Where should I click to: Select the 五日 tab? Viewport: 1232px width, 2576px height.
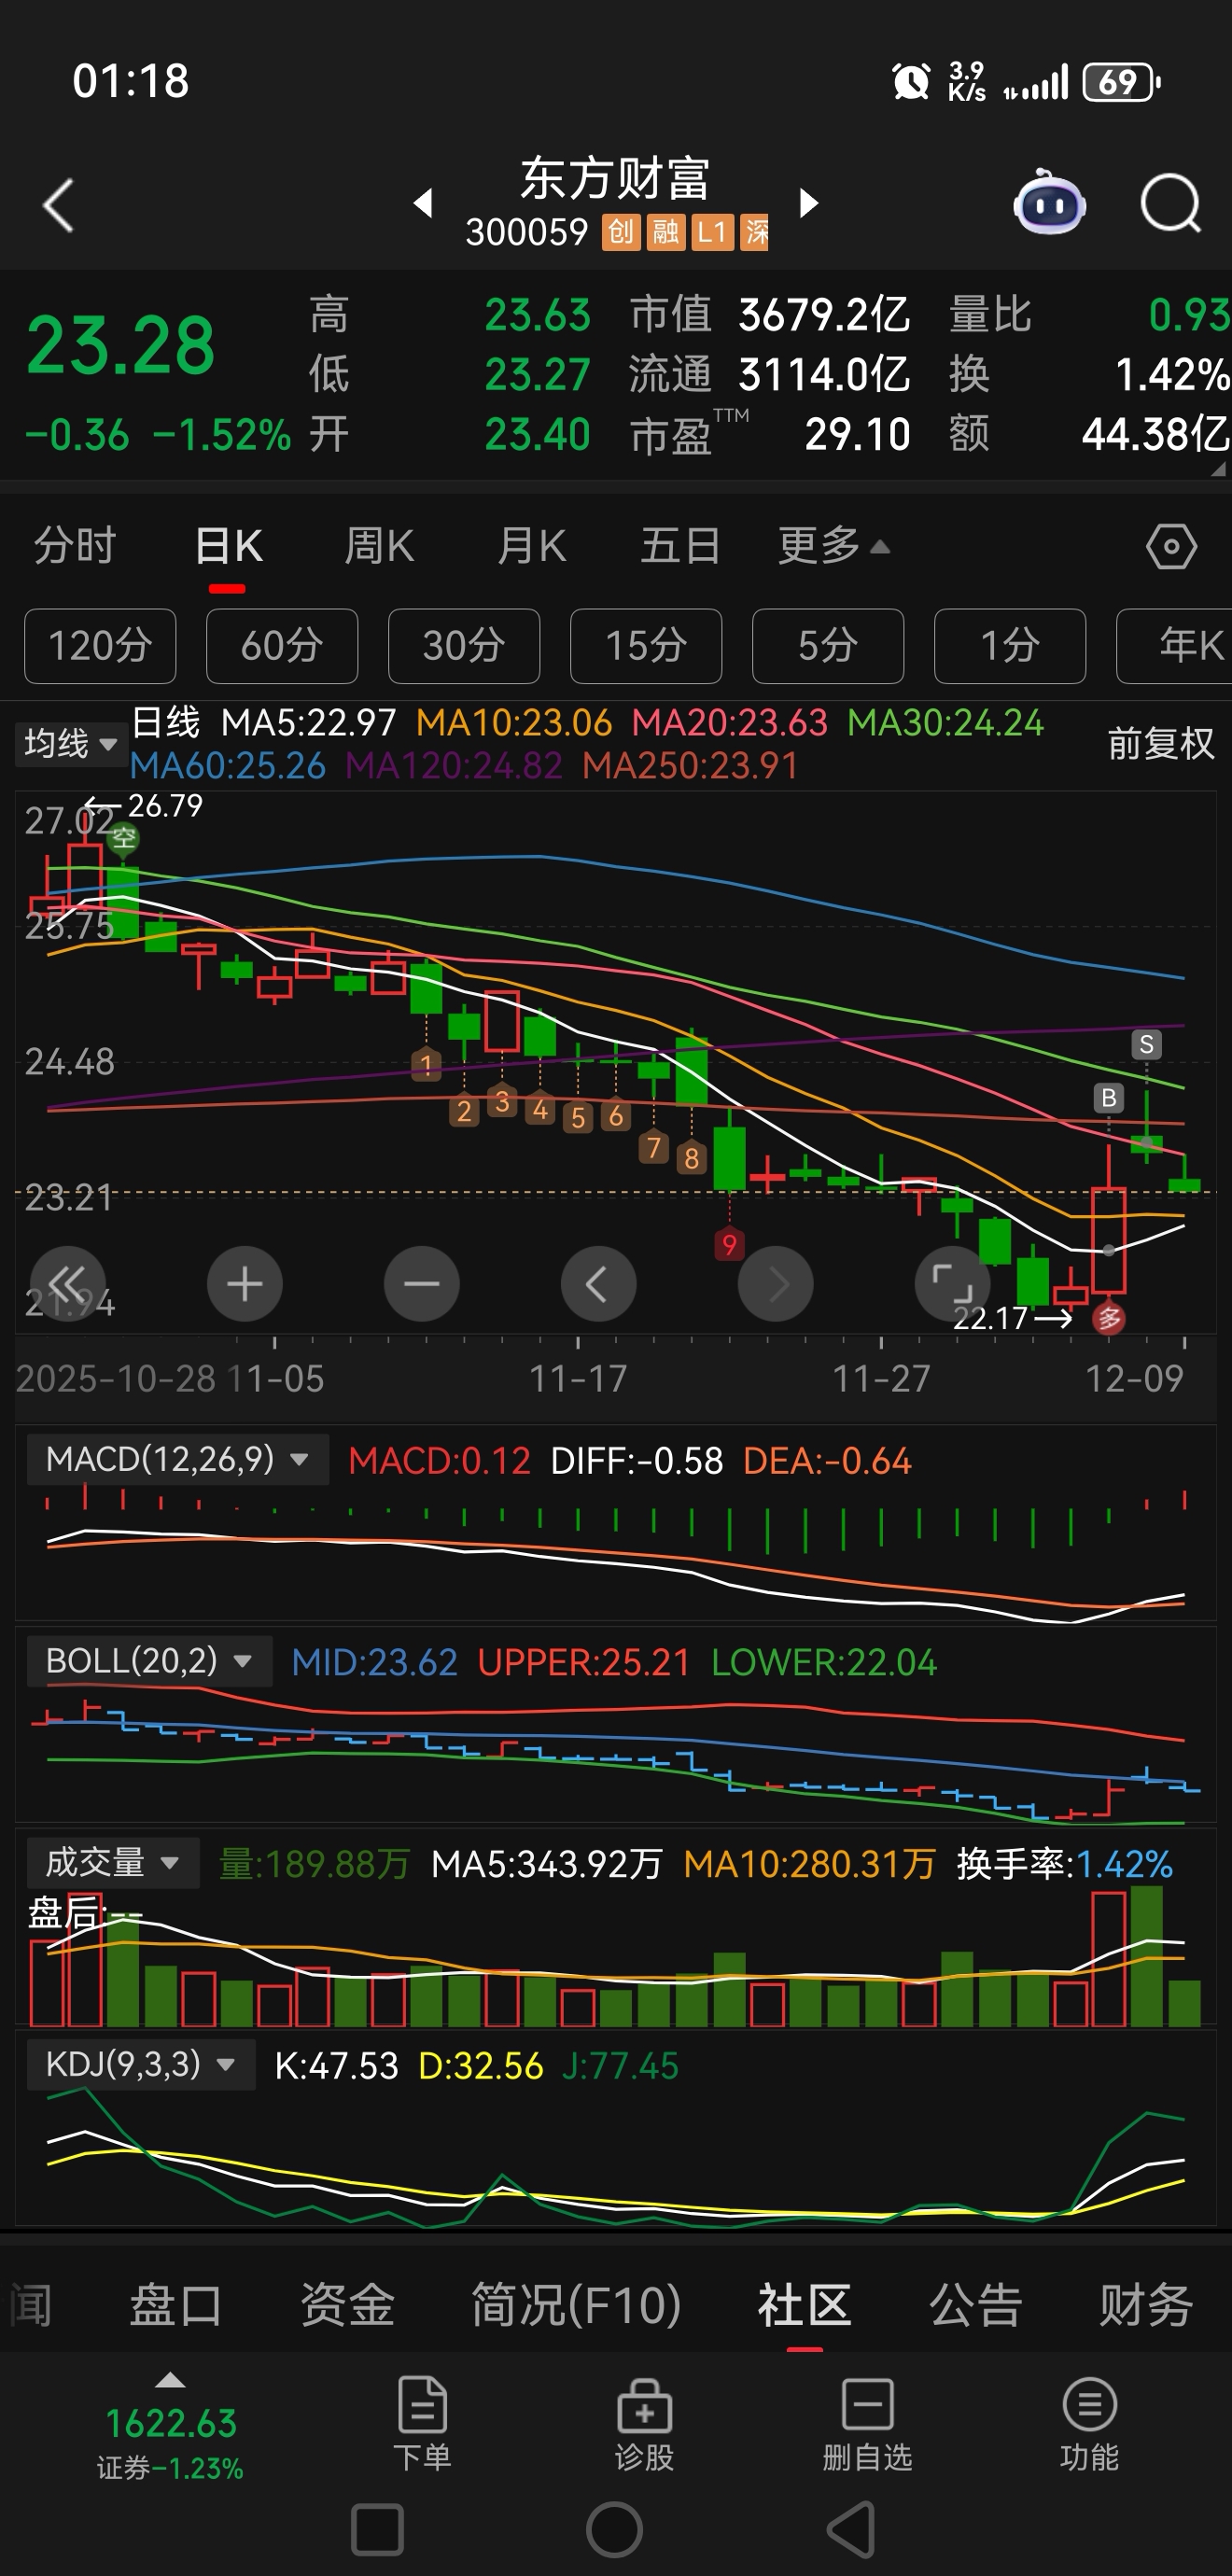click(681, 546)
